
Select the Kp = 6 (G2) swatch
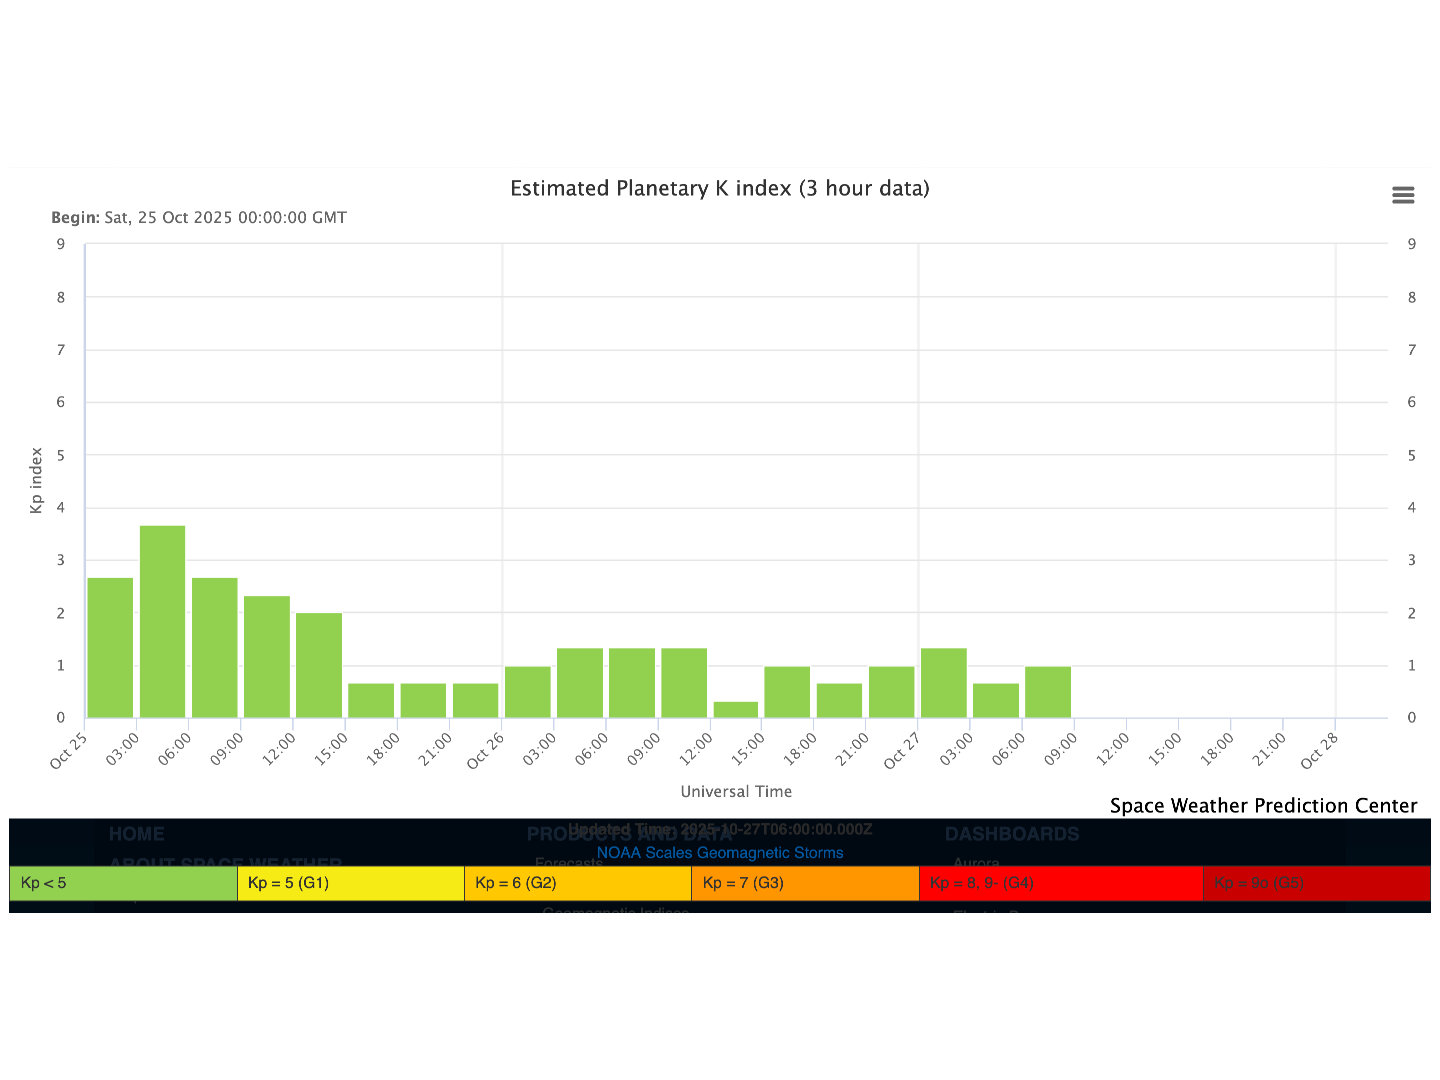578,883
